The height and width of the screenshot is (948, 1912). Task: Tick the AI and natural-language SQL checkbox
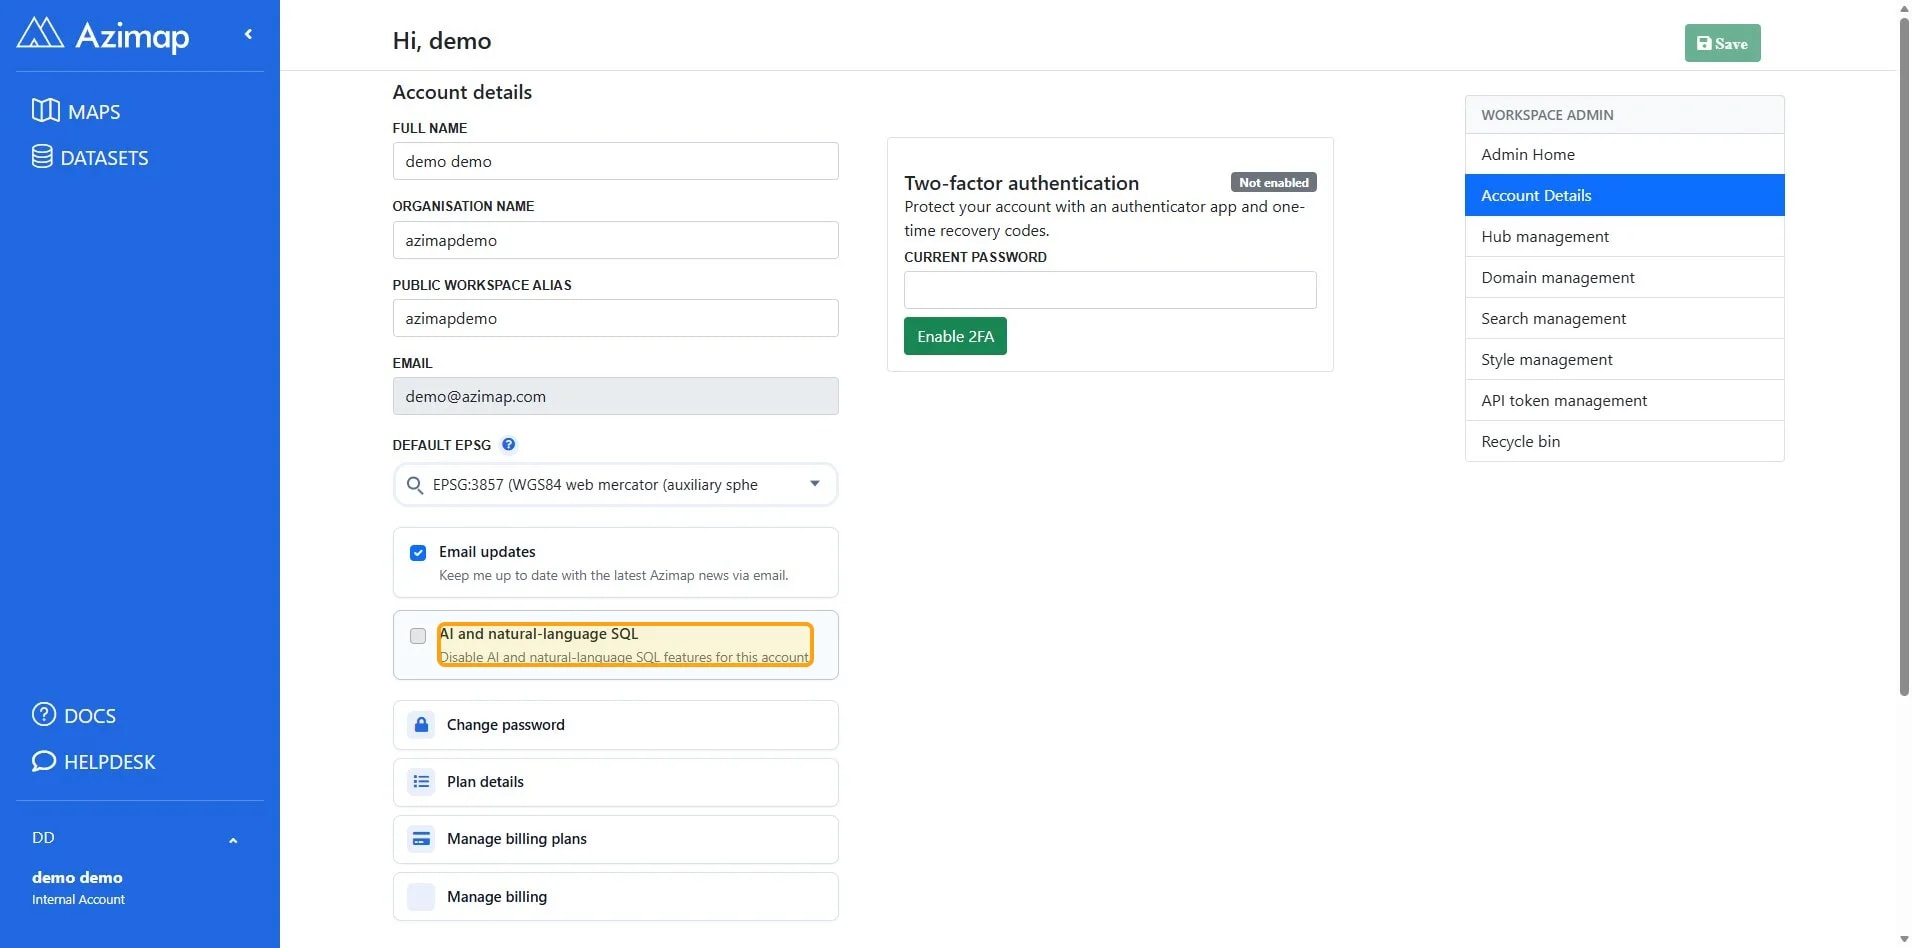pos(418,636)
